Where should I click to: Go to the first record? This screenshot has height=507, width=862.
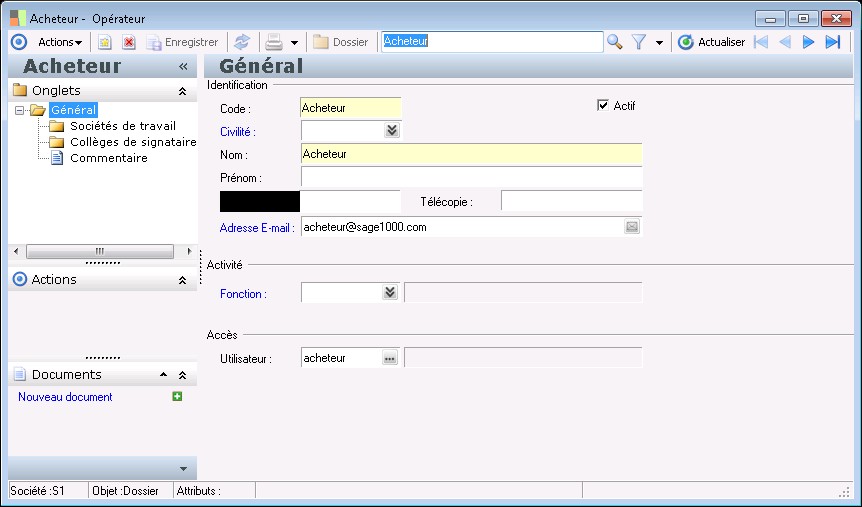point(761,42)
